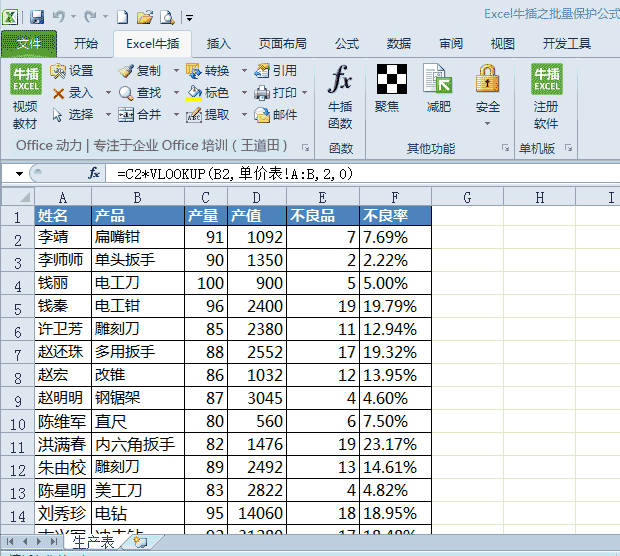This screenshot has width=620, height=556.
Task: Expand the 录入 dropdown arrow
Action: click(x=108, y=93)
